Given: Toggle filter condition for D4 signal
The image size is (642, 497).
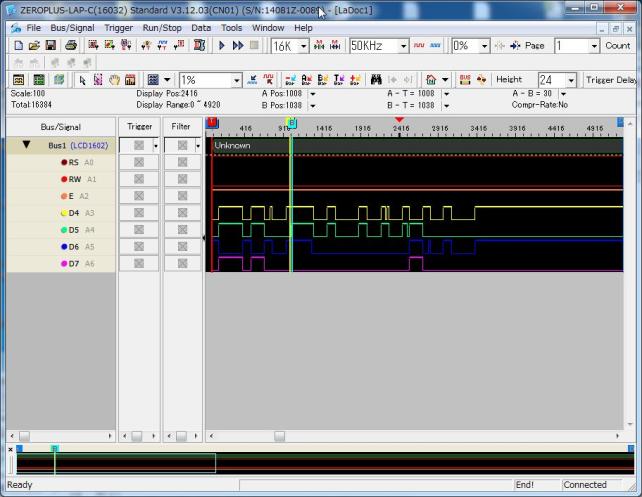Looking at the screenshot, I should pyautogui.click(x=181, y=213).
